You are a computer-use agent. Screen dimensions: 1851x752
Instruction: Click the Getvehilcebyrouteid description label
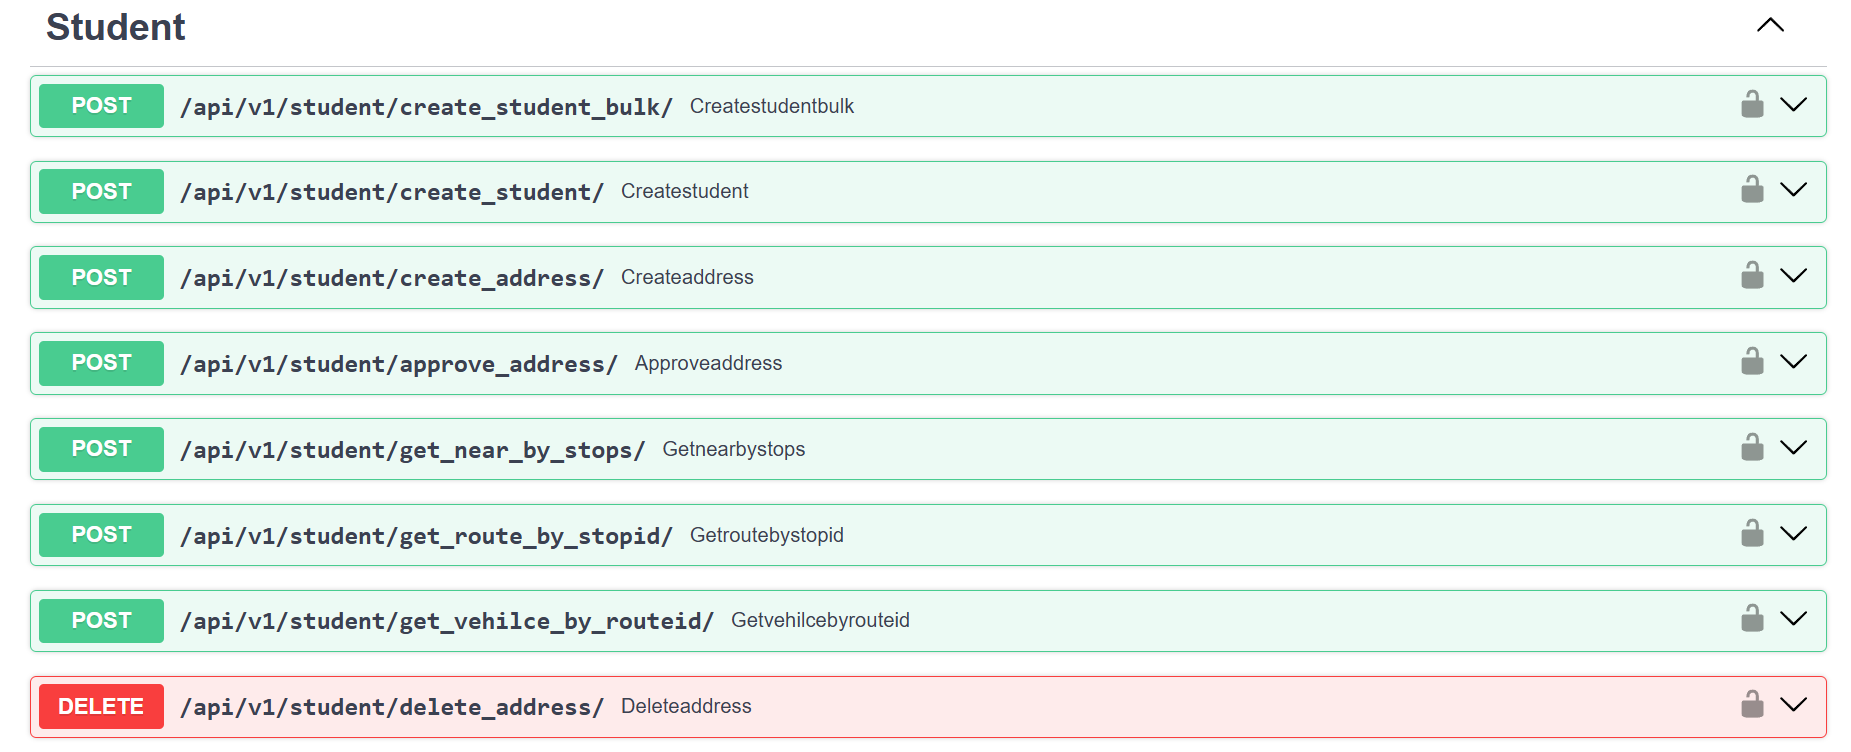820,620
